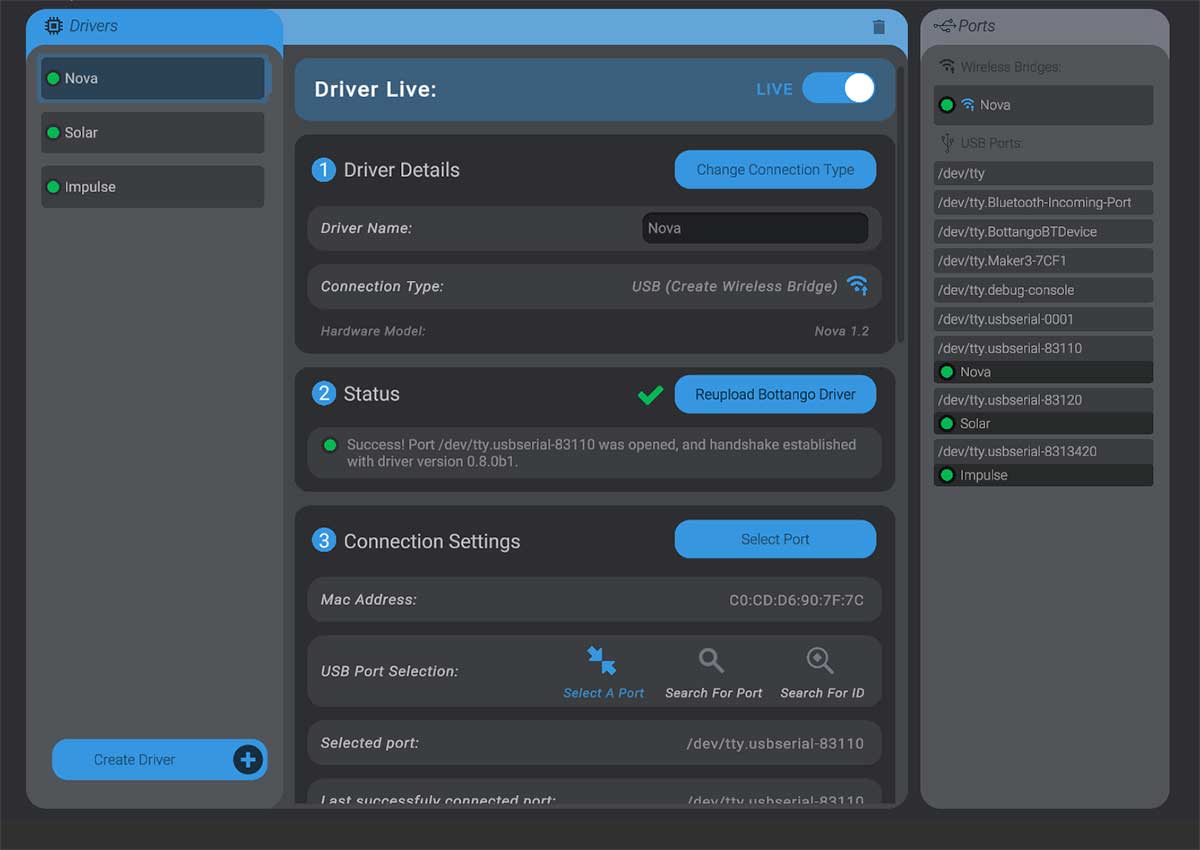Viewport: 1200px width, 850px height.
Task: Click Solar driver under usbserial-83120 port
Action: click(x=1043, y=424)
